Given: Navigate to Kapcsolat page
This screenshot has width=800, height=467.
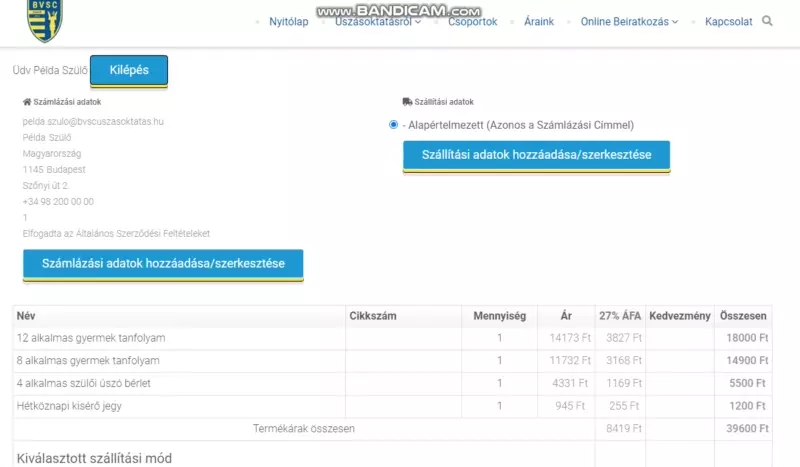Looking at the screenshot, I should tap(729, 22).
